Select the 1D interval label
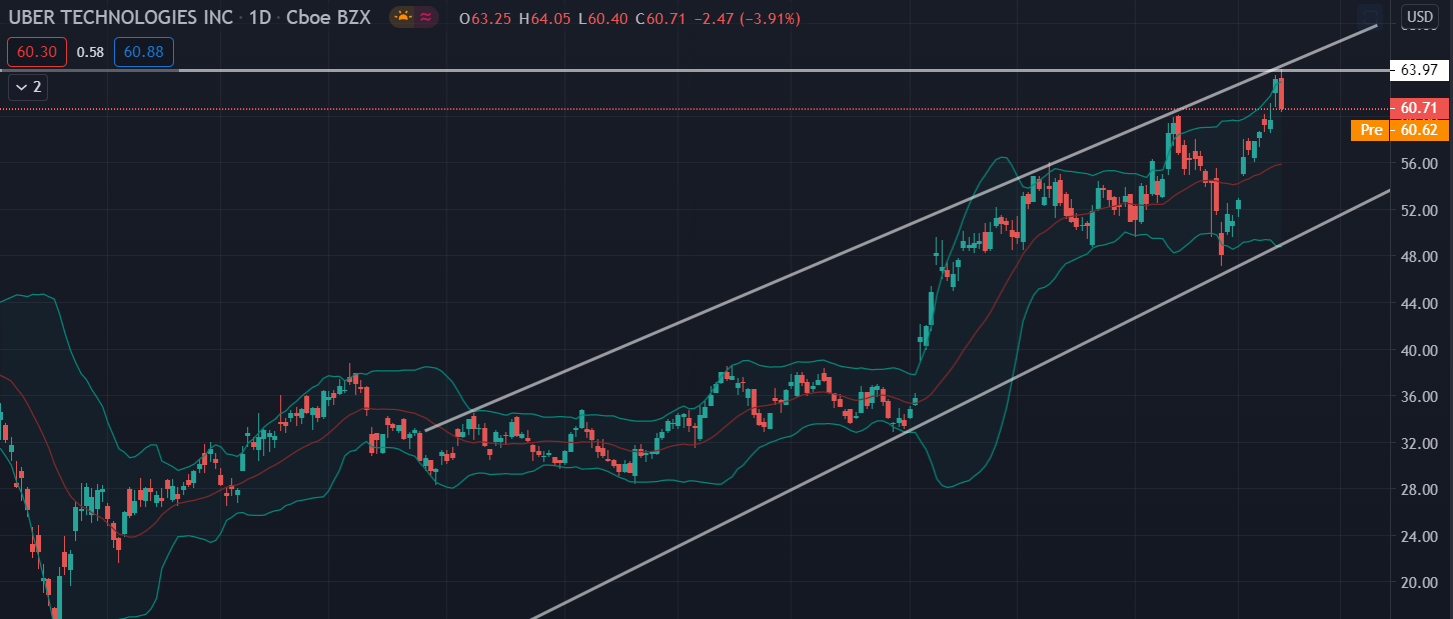Screen dimensions: 1453x619 click(x=259, y=18)
